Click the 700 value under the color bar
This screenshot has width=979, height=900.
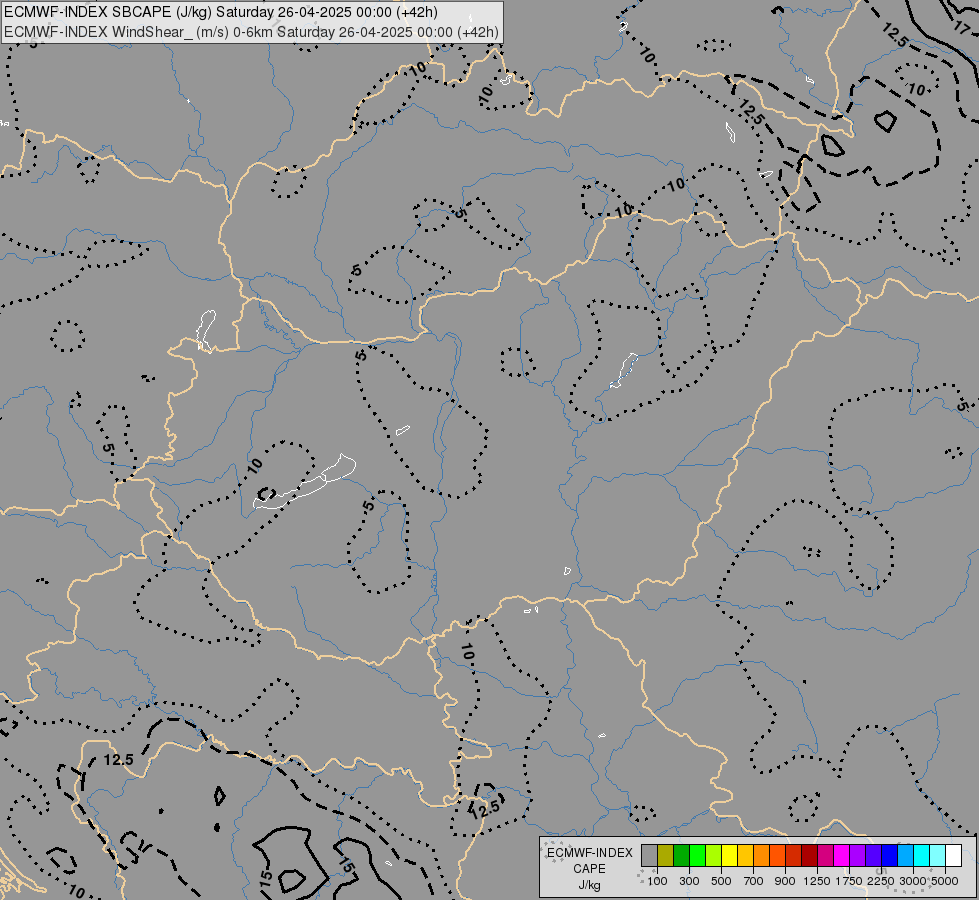(x=754, y=881)
